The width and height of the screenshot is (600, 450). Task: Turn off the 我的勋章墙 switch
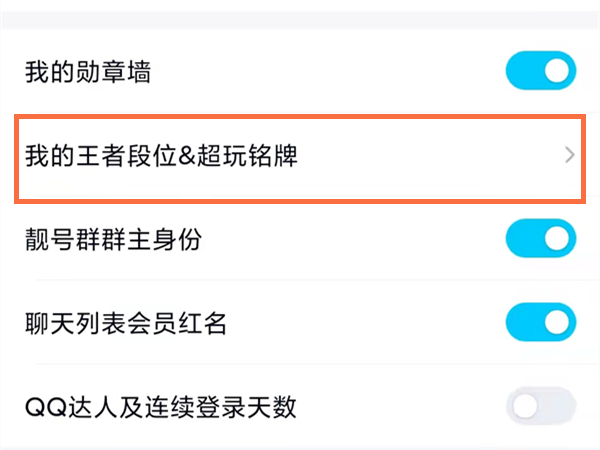click(x=541, y=72)
